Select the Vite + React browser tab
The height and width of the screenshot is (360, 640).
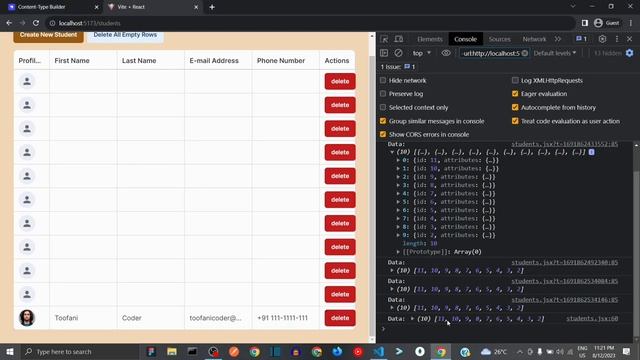pos(152,7)
